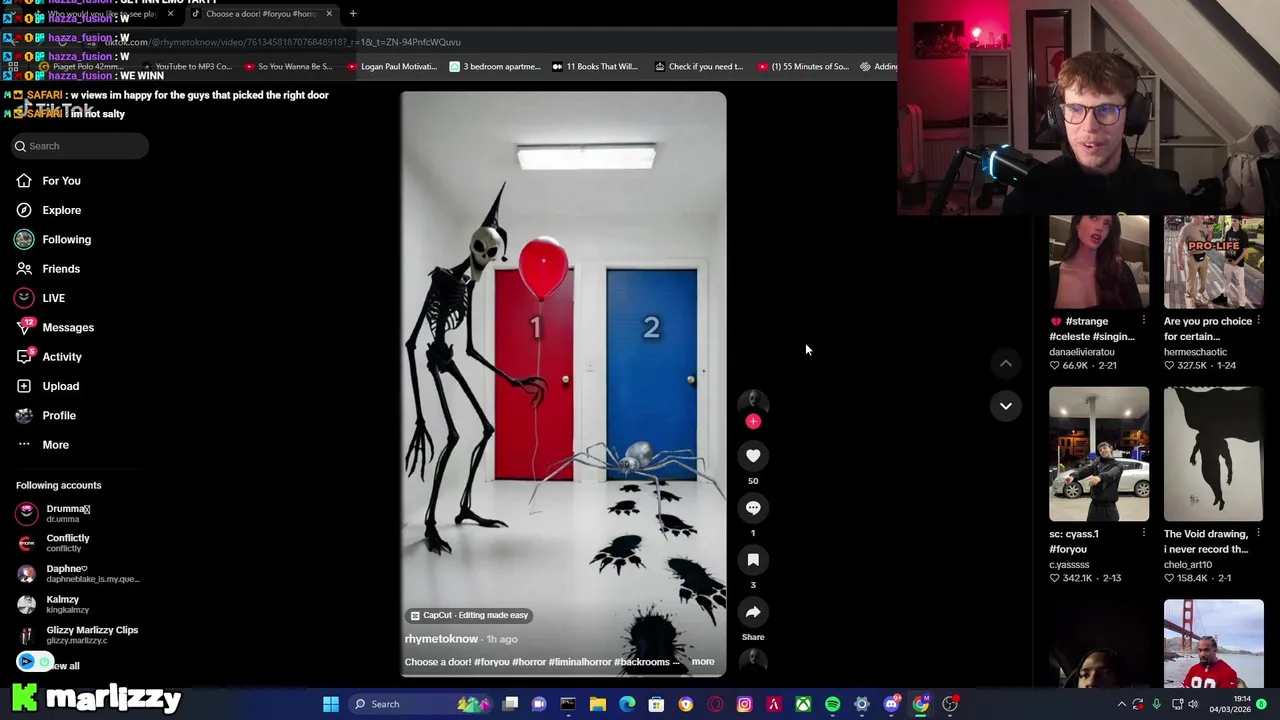1280x720 pixels.
Task: Go to next video with down chevron
Action: (x=1006, y=406)
